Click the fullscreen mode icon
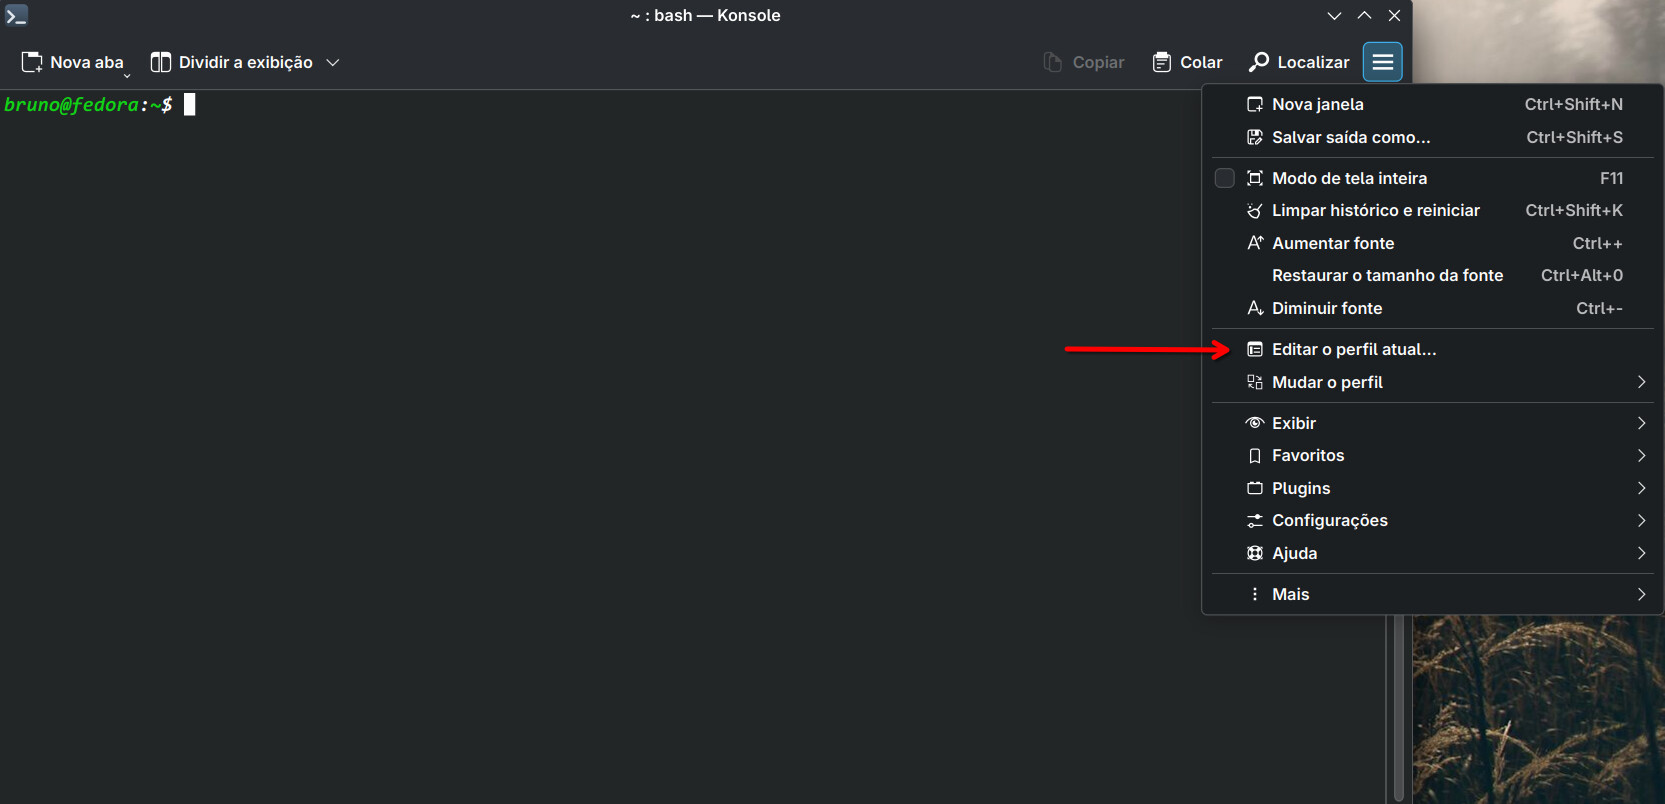The image size is (1665, 804). pyautogui.click(x=1255, y=178)
